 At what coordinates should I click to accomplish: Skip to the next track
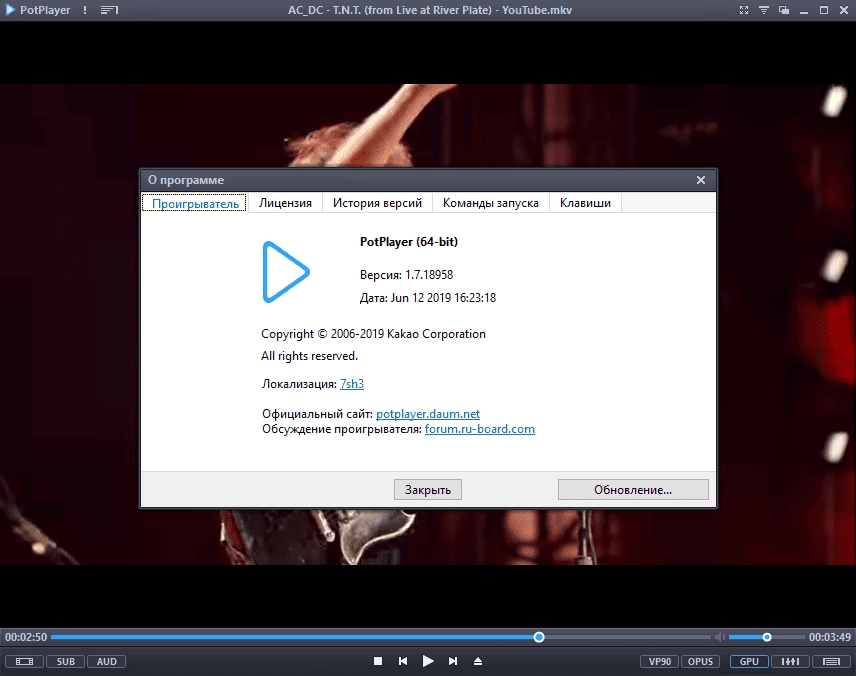click(x=453, y=661)
